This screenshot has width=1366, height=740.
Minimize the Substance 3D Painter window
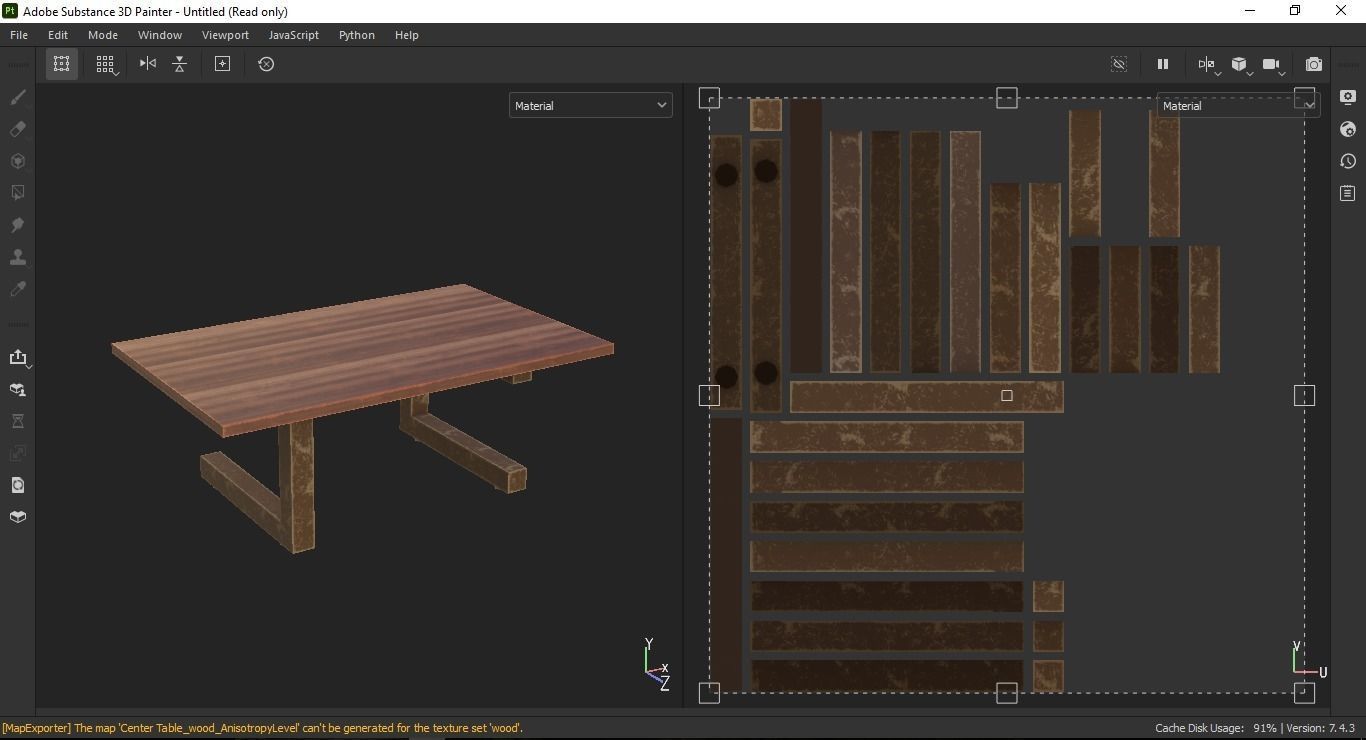pos(1249,11)
